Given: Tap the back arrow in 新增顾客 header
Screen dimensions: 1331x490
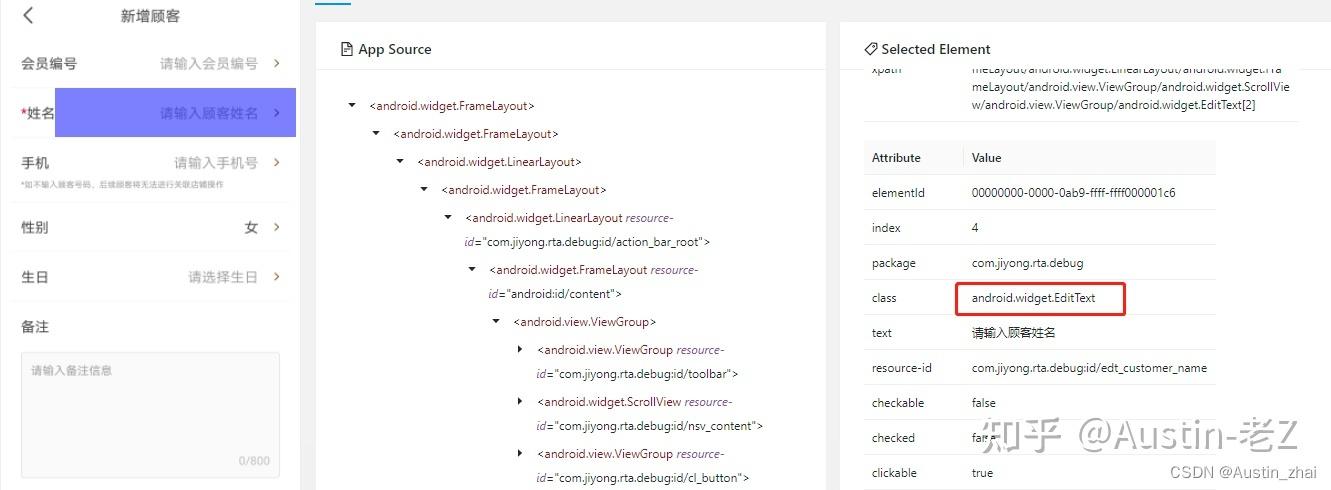Looking at the screenshot, I should (28, 15).
